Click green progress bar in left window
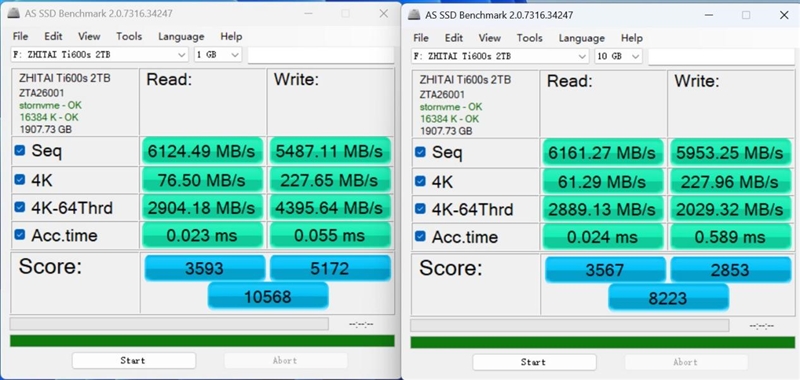 click(202, 341)
